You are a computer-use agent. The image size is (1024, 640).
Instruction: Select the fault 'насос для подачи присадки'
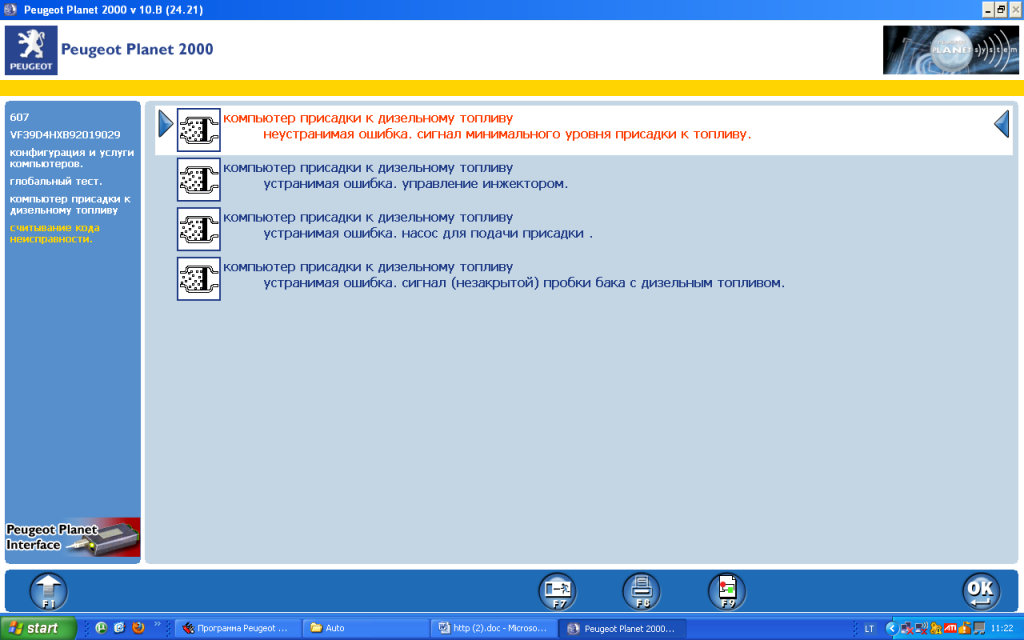tap(428, 234)
